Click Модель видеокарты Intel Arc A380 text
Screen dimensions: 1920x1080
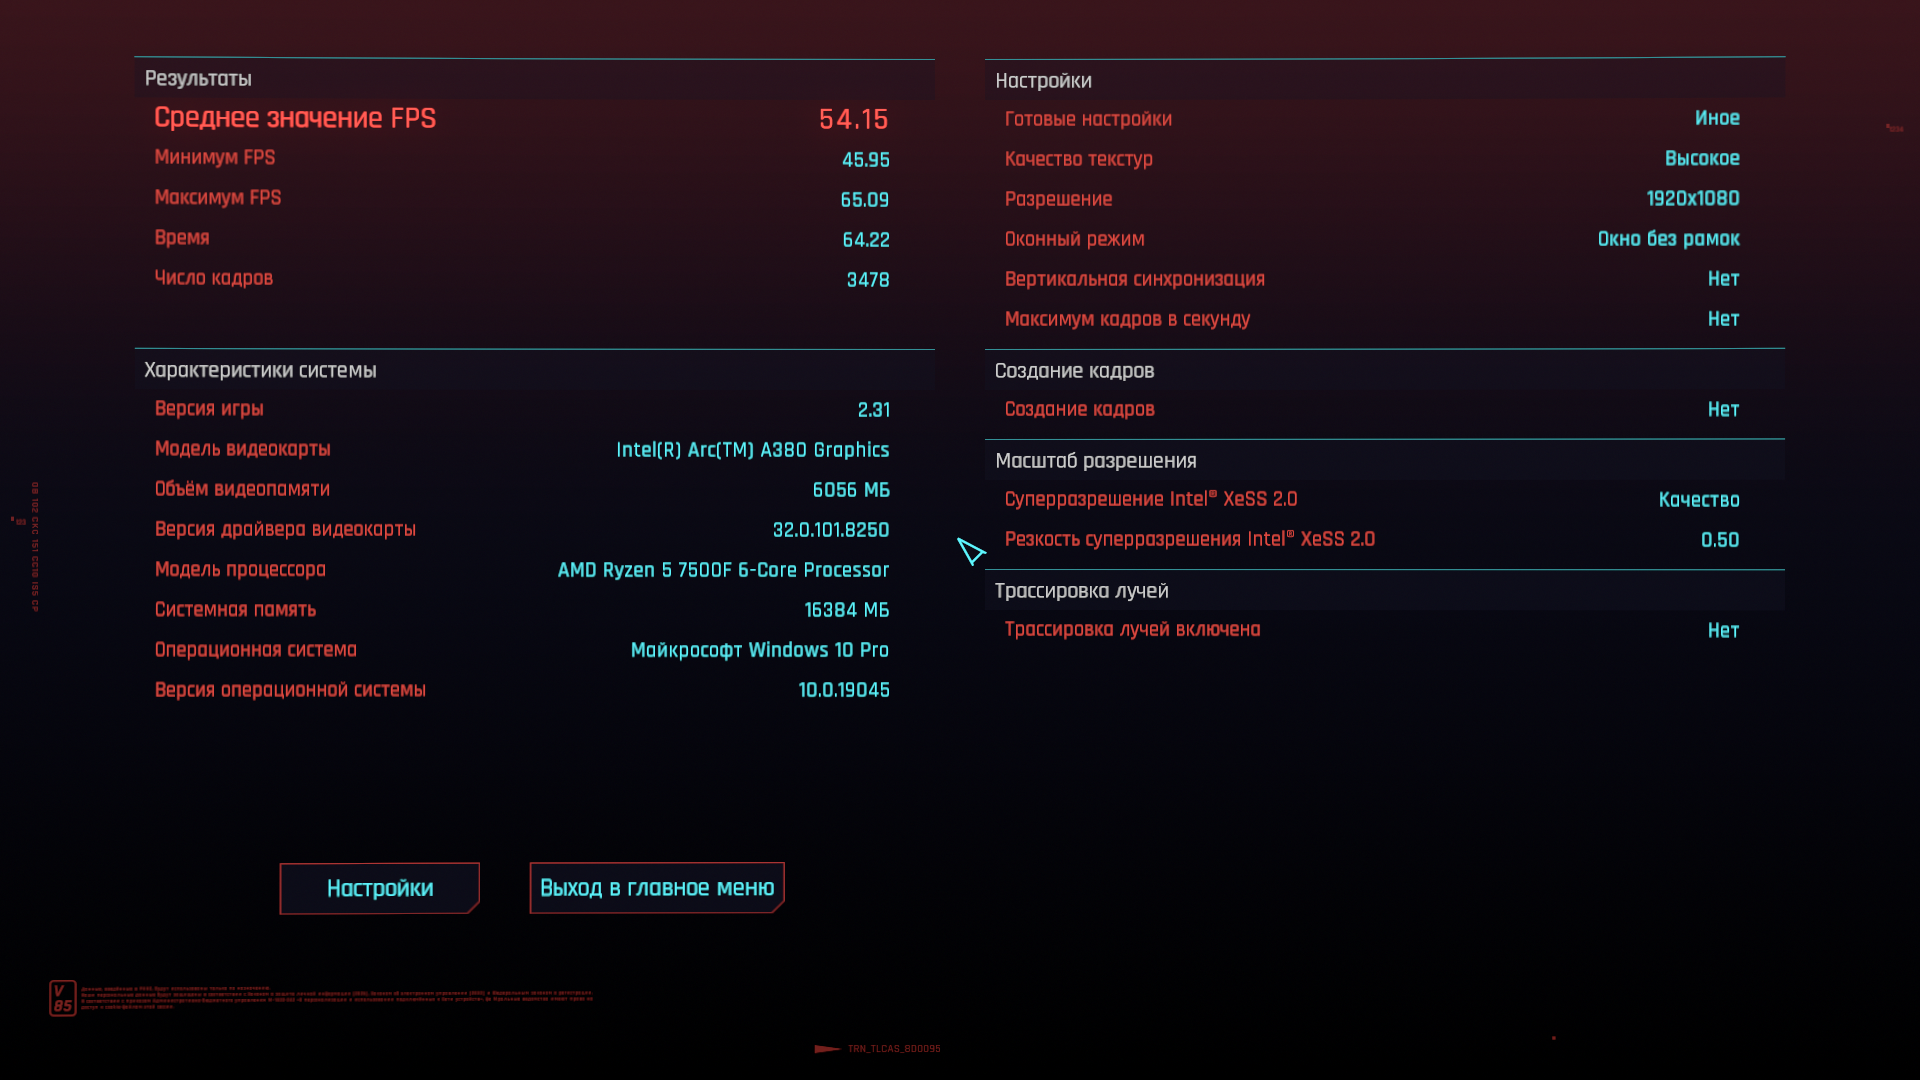[x=752, y=450]
